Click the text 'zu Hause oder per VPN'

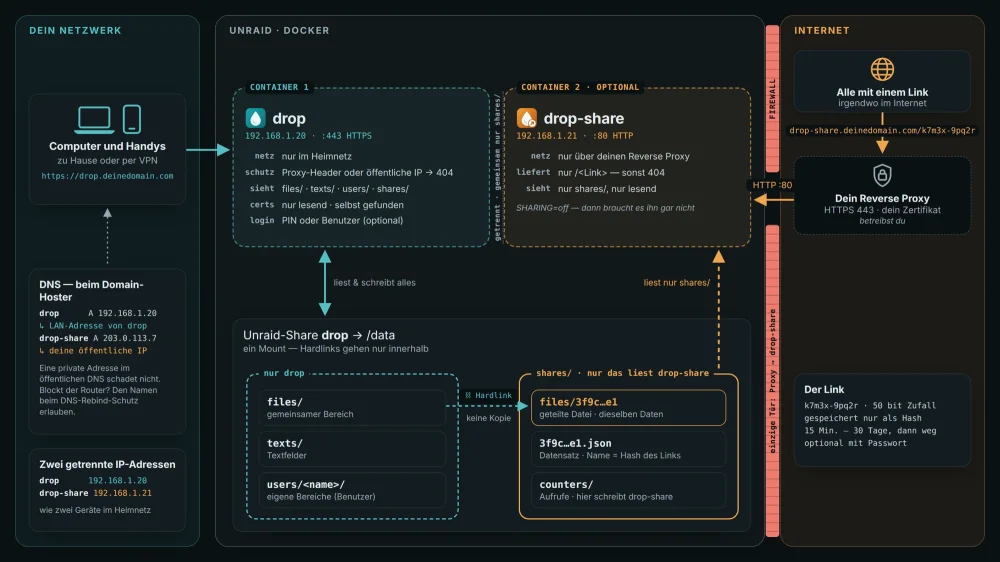click(x=107, y=161)
